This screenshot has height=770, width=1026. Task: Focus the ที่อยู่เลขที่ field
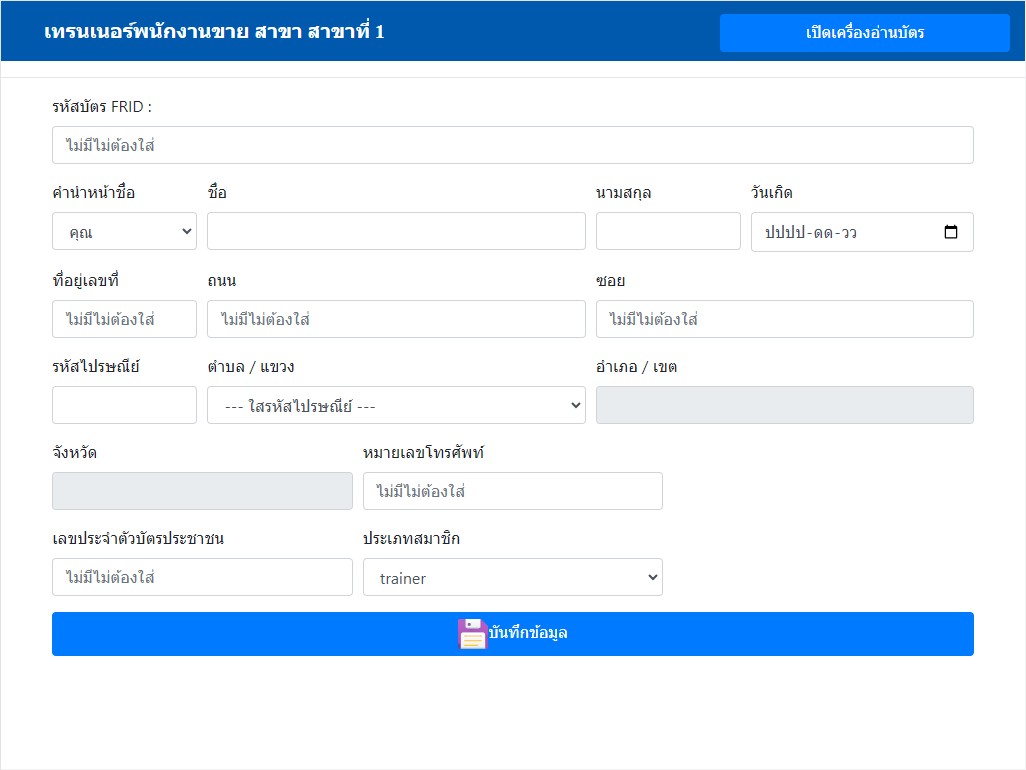(124, 319)
